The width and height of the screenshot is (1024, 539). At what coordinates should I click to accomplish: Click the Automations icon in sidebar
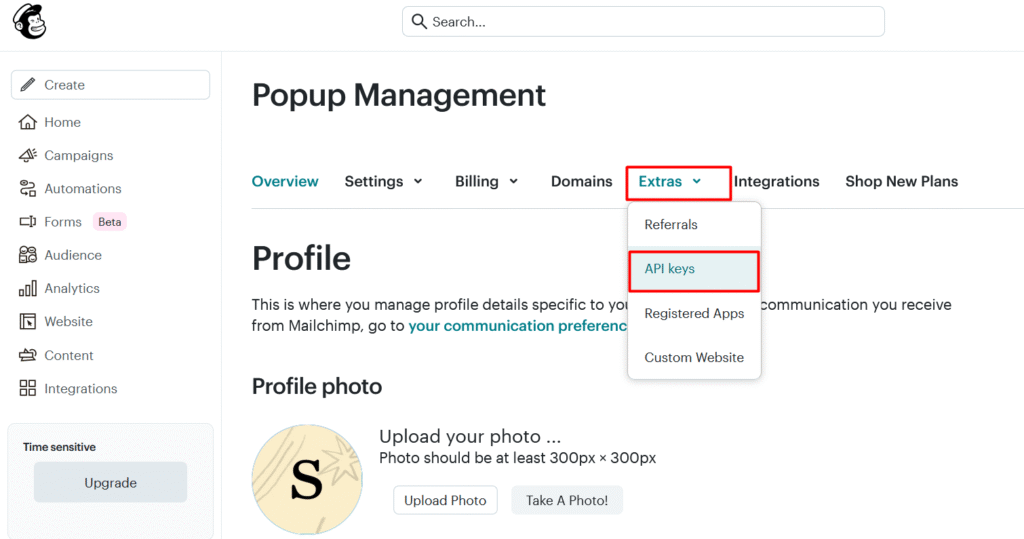click(x=28, y=189)
